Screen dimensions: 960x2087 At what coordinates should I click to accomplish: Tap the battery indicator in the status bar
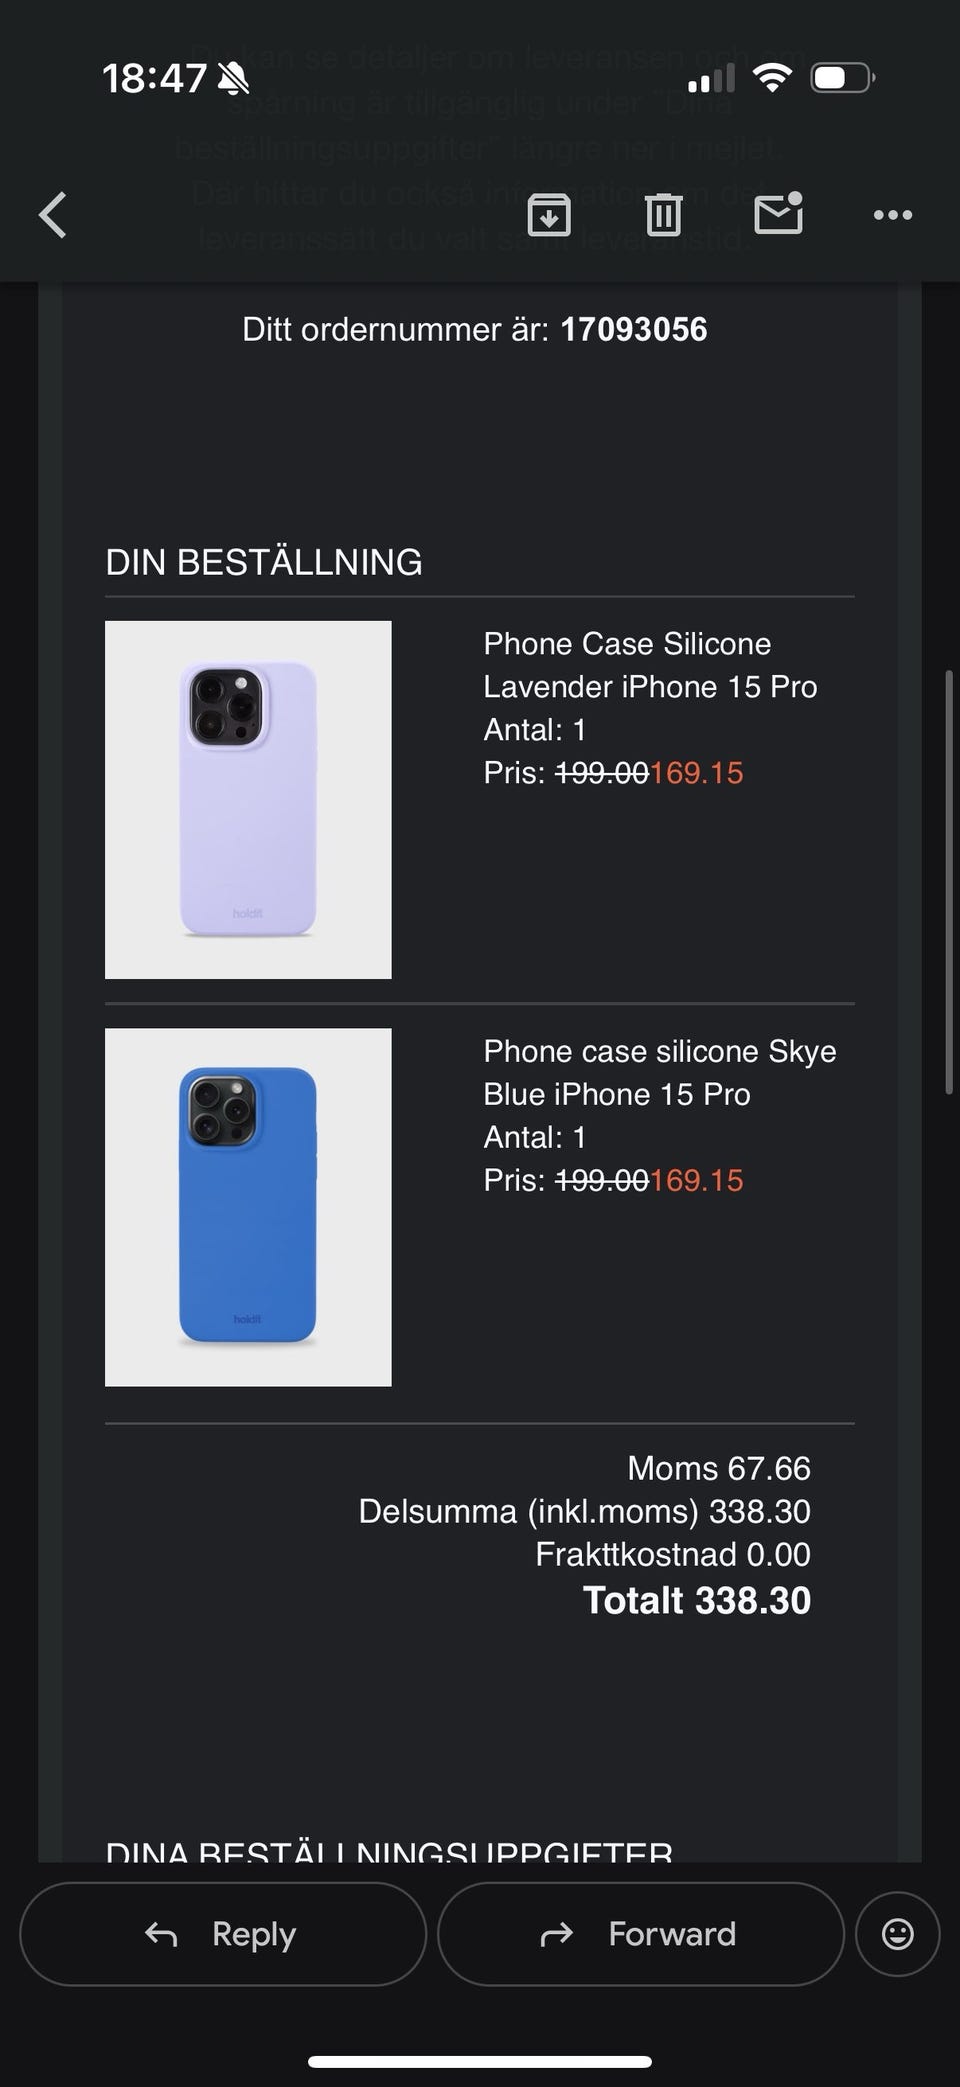click(843, 78)
